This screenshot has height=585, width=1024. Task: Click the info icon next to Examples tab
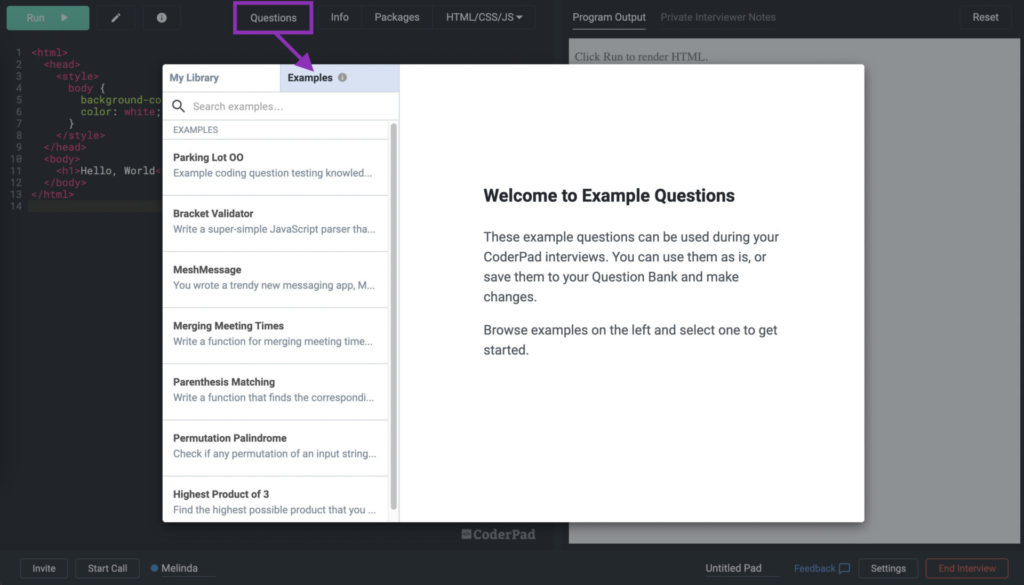click(344, 77)
